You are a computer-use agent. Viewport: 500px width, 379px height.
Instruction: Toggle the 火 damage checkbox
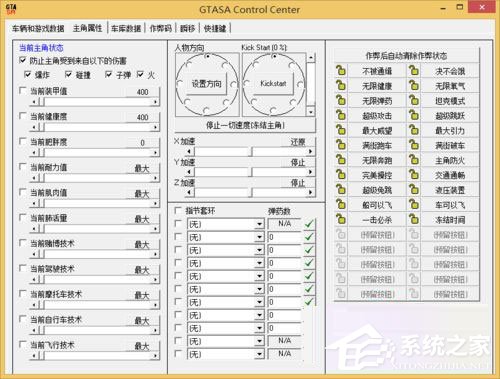click(x=140, y=75)
